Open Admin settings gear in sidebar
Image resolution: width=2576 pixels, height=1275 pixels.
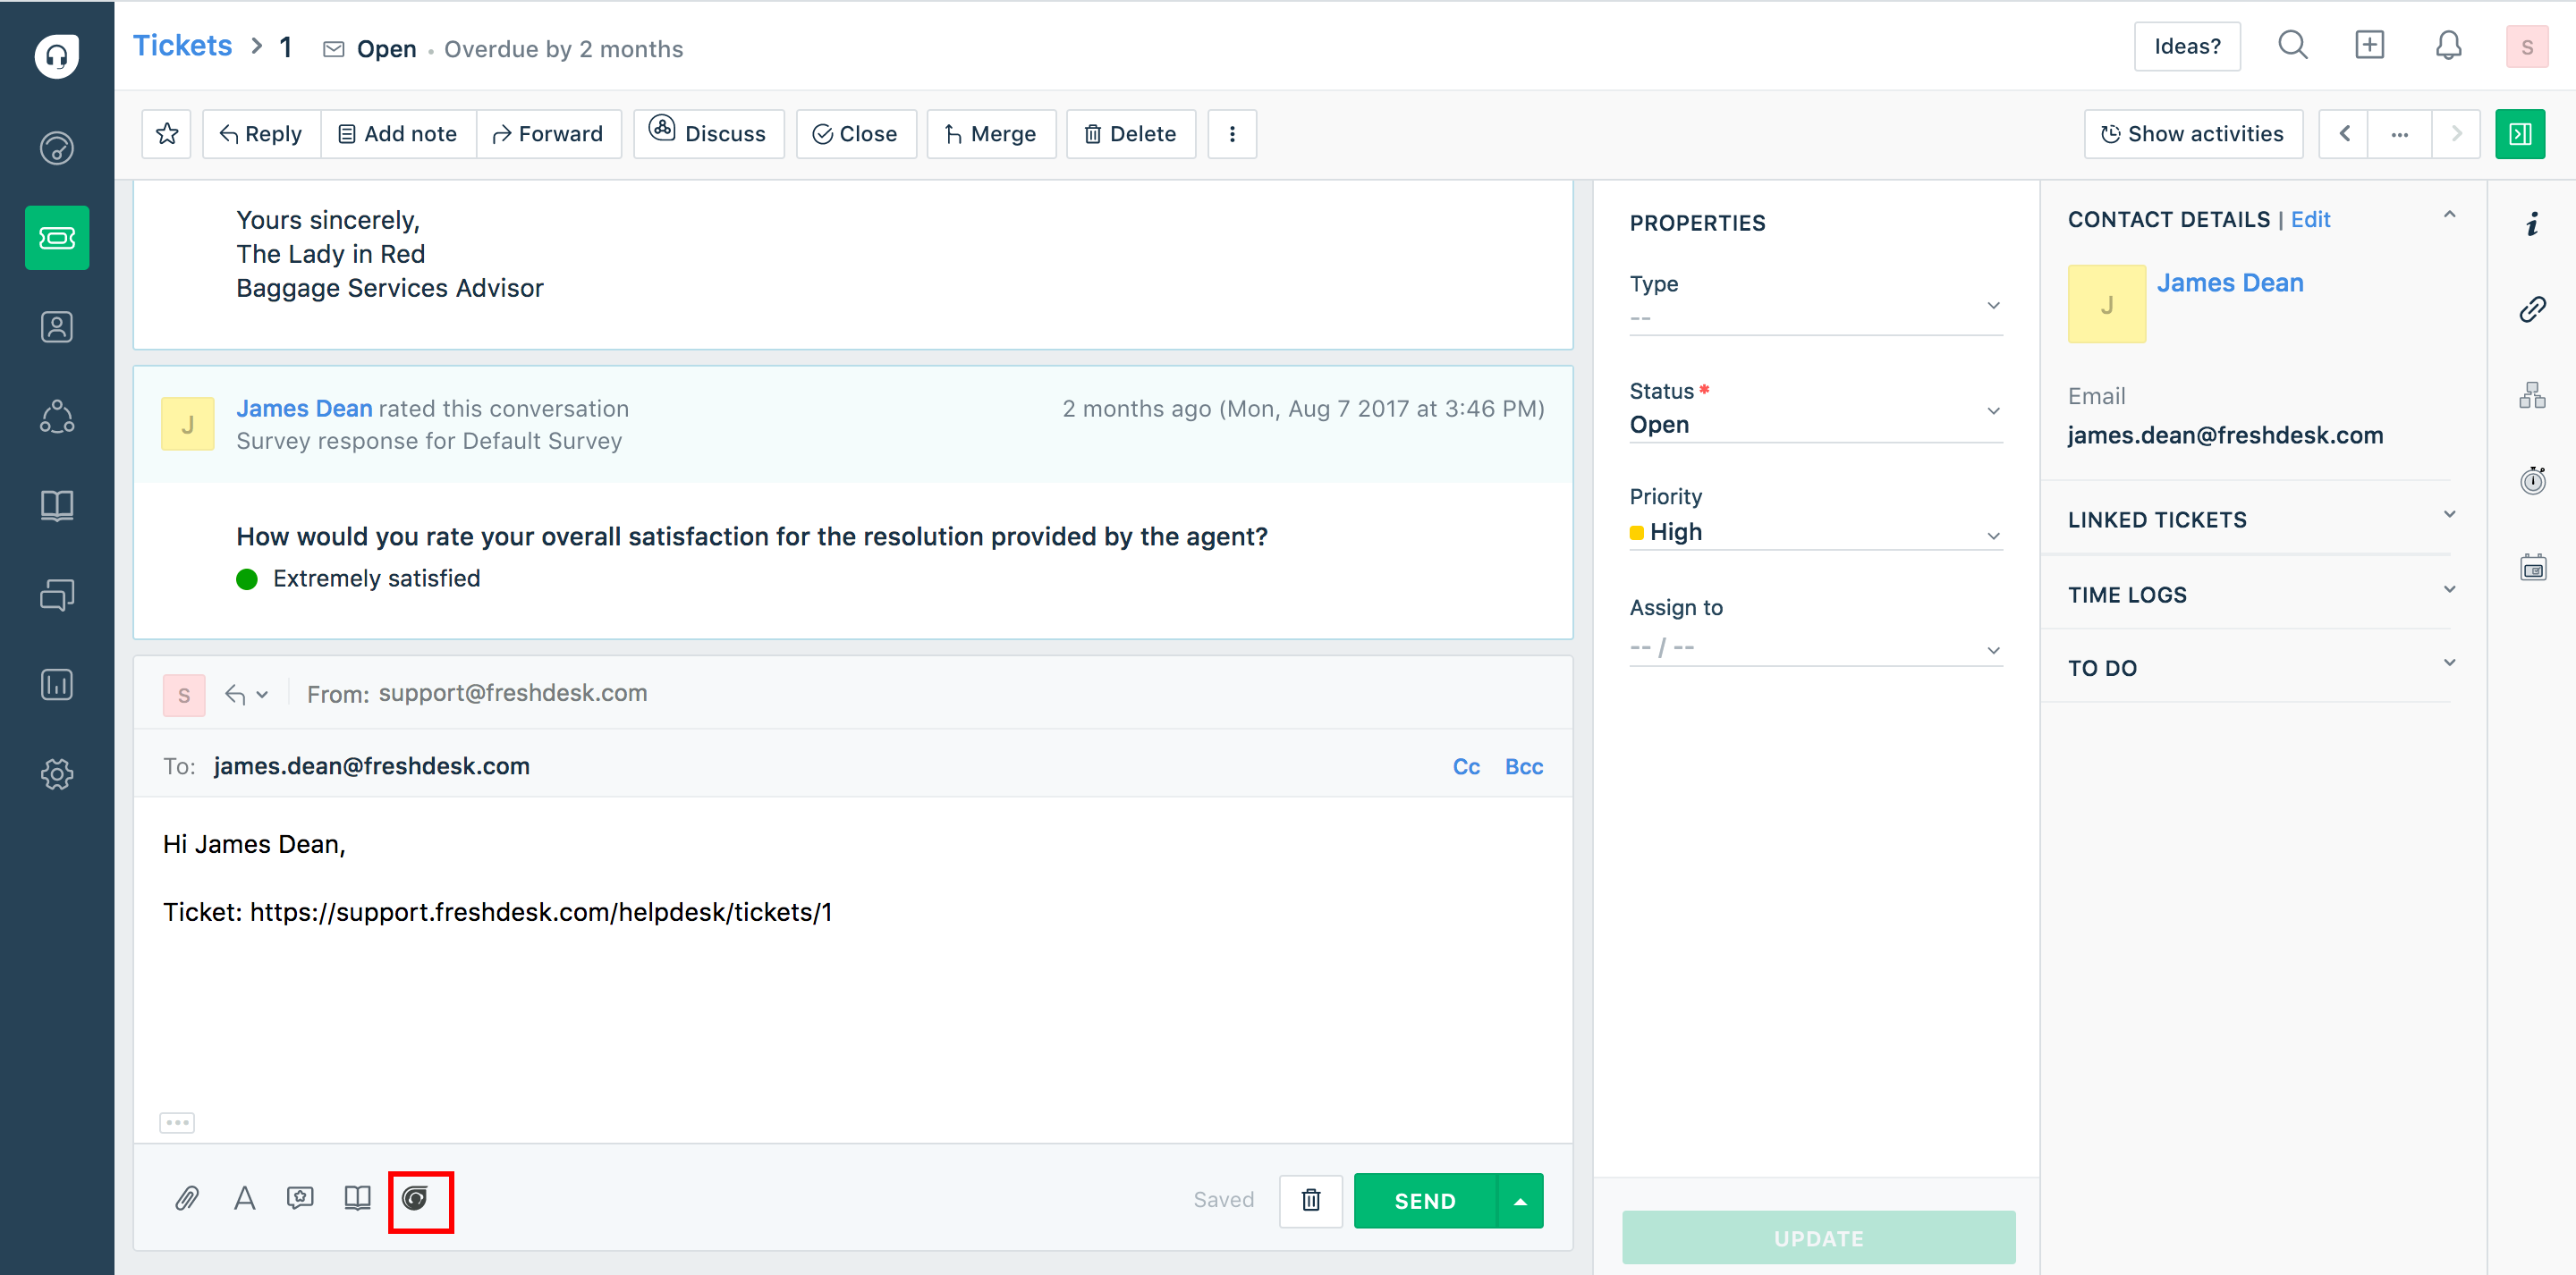tap(57, 774)
